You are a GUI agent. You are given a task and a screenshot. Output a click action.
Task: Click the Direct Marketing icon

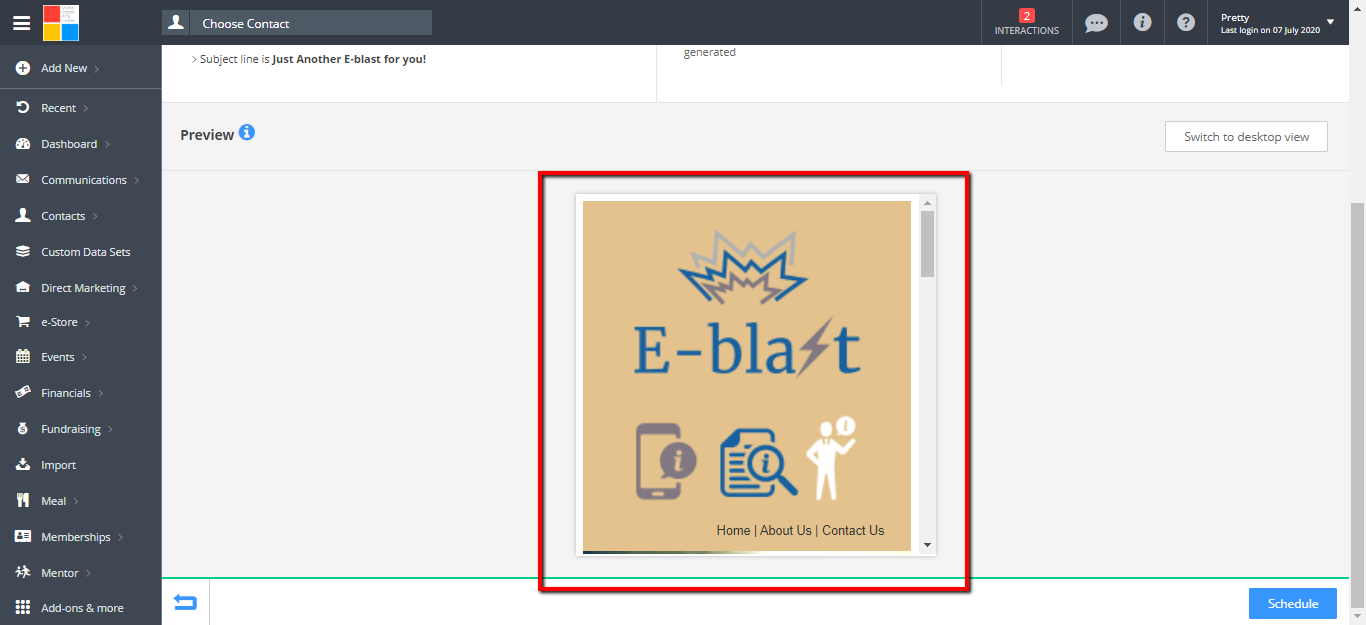tap(23, 288)
